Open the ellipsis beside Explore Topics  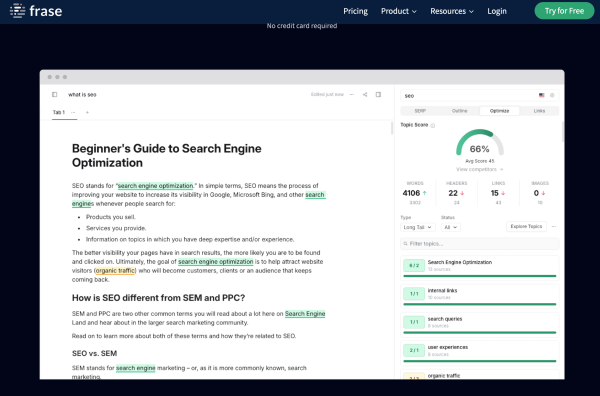pyautogui.click(x=554, y=227)
